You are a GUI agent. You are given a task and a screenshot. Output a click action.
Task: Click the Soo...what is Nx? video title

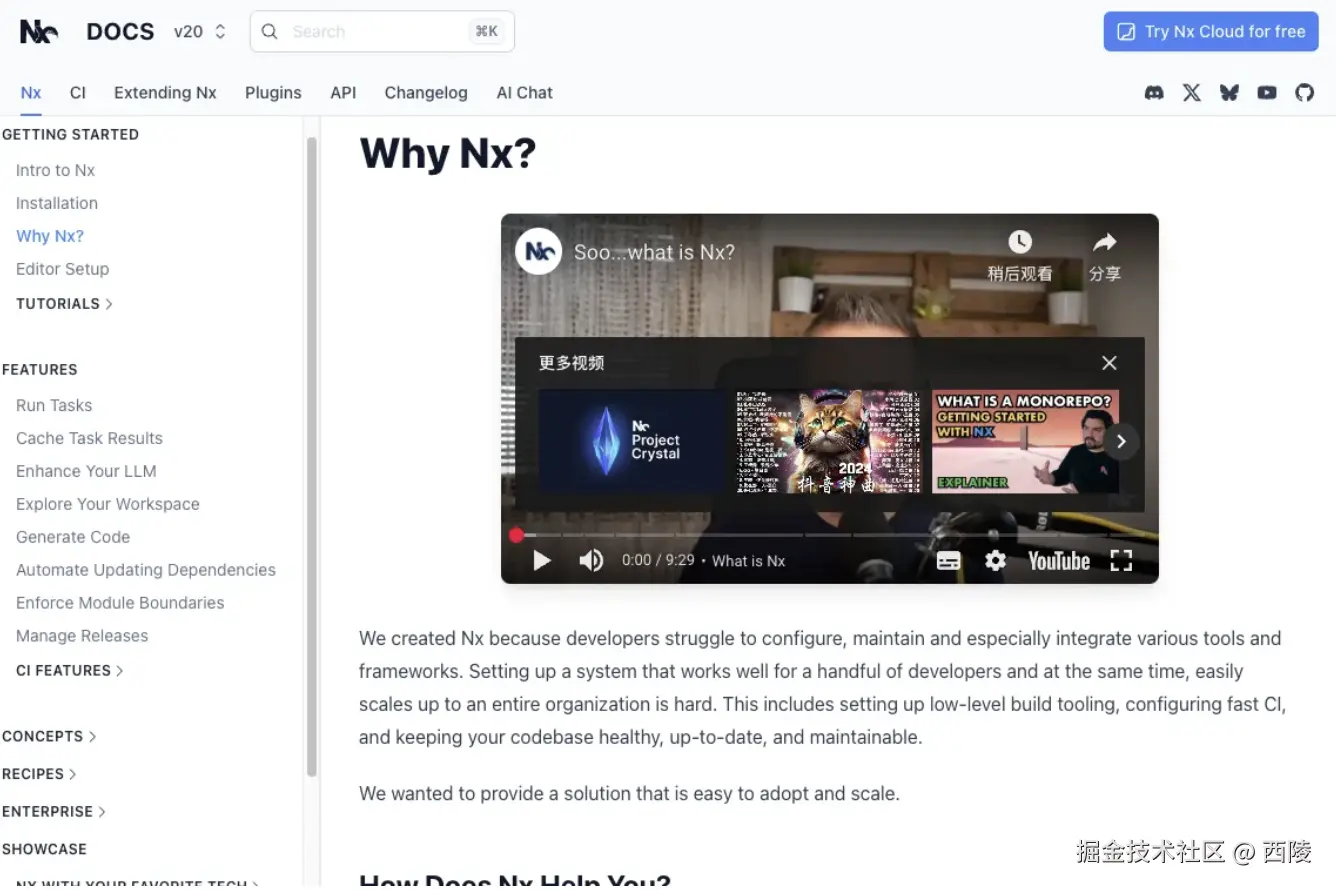point(654,253)
